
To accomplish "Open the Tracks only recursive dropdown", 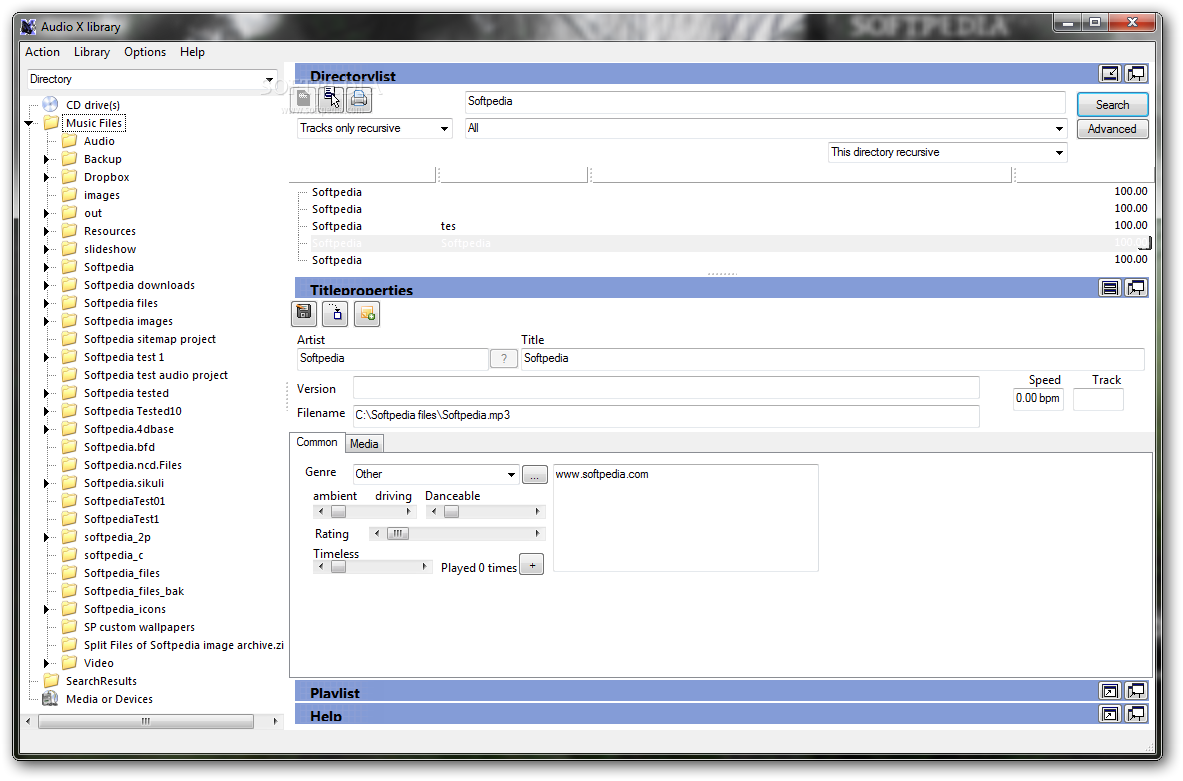I will click(444, 128).
